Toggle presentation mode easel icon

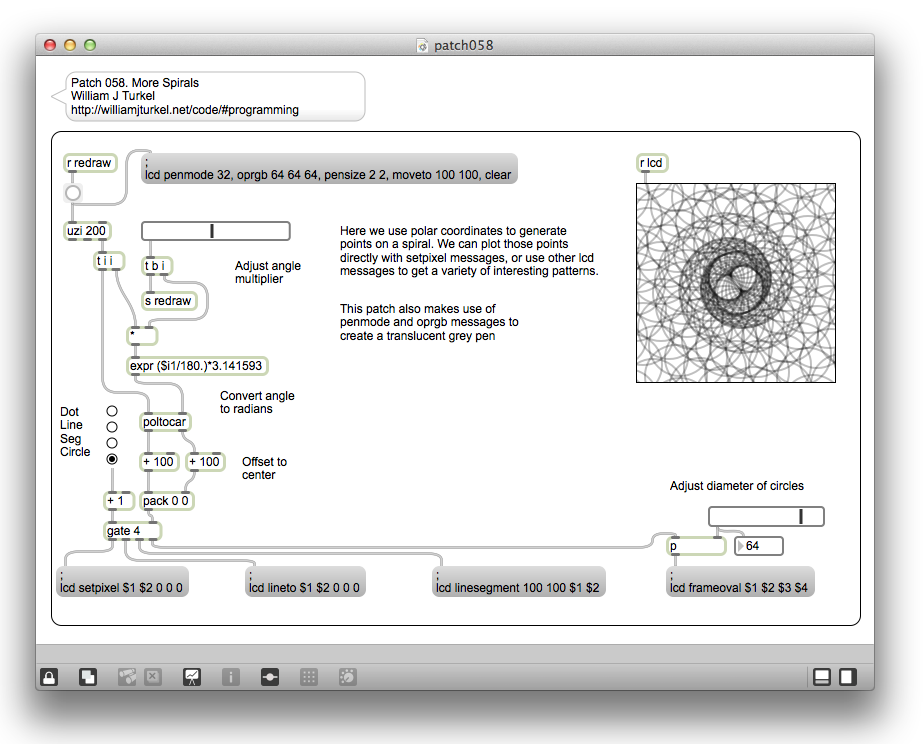[191, 677]
